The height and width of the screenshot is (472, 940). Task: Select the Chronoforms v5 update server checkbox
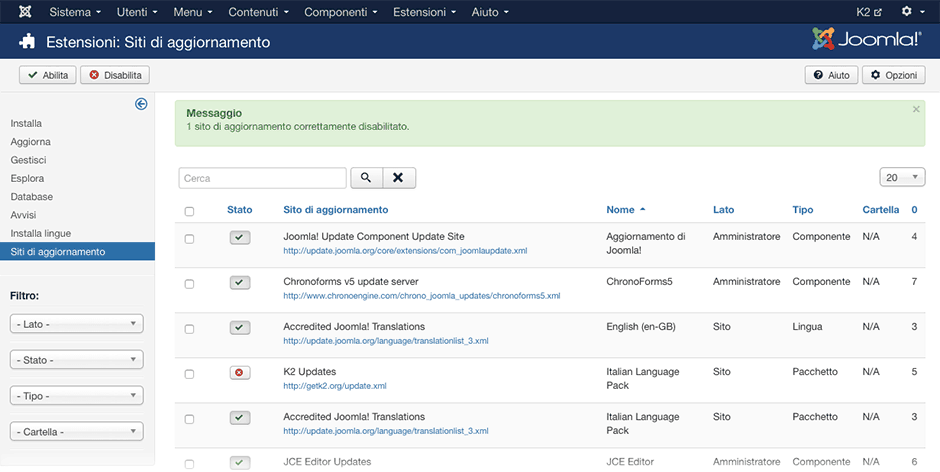click(190, 284)
